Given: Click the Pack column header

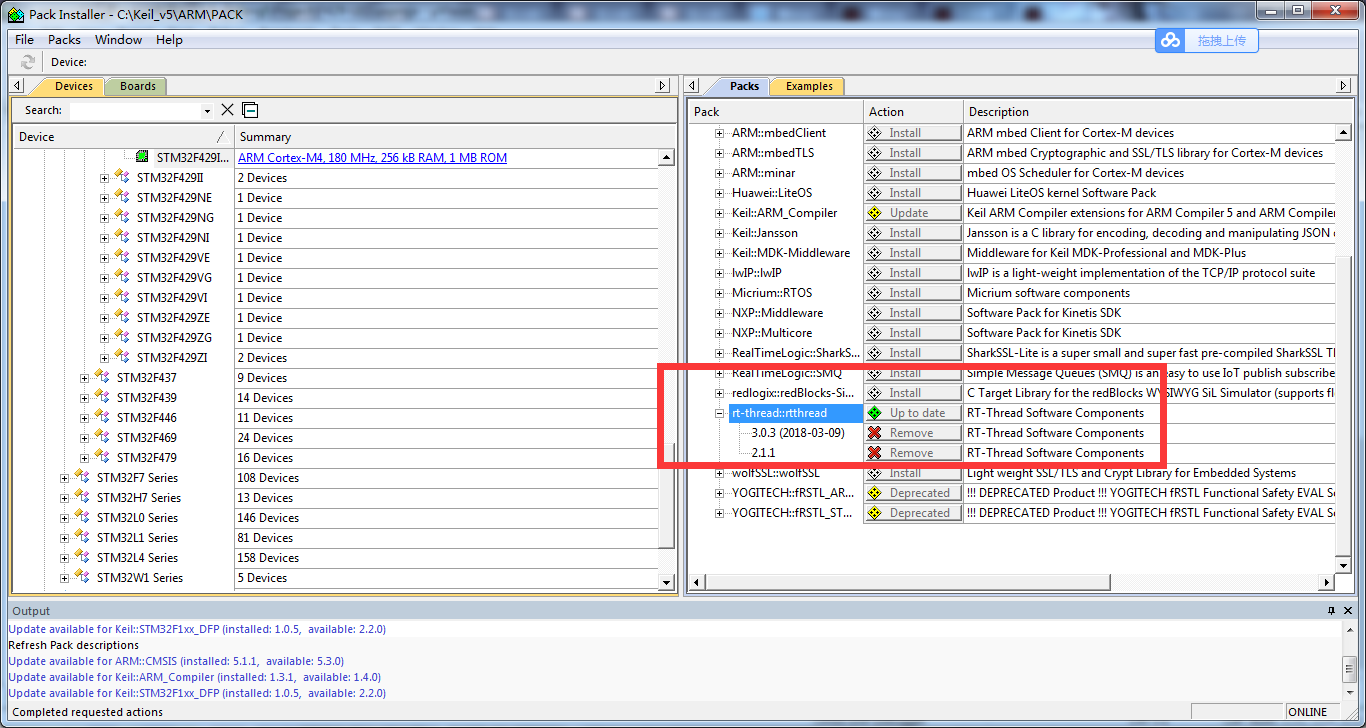Looking at the screenshot, I should point(776,112).
